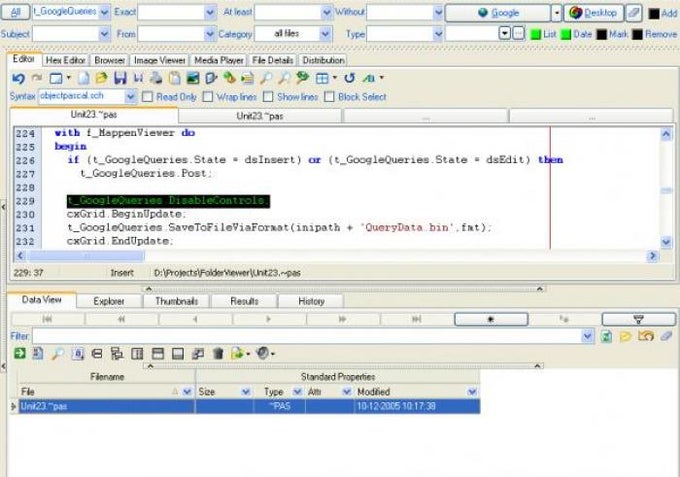Viewport: 680px width, 477px height.
Task: Switch to the Hex Editor tab
Action: [x=65, y=60]
